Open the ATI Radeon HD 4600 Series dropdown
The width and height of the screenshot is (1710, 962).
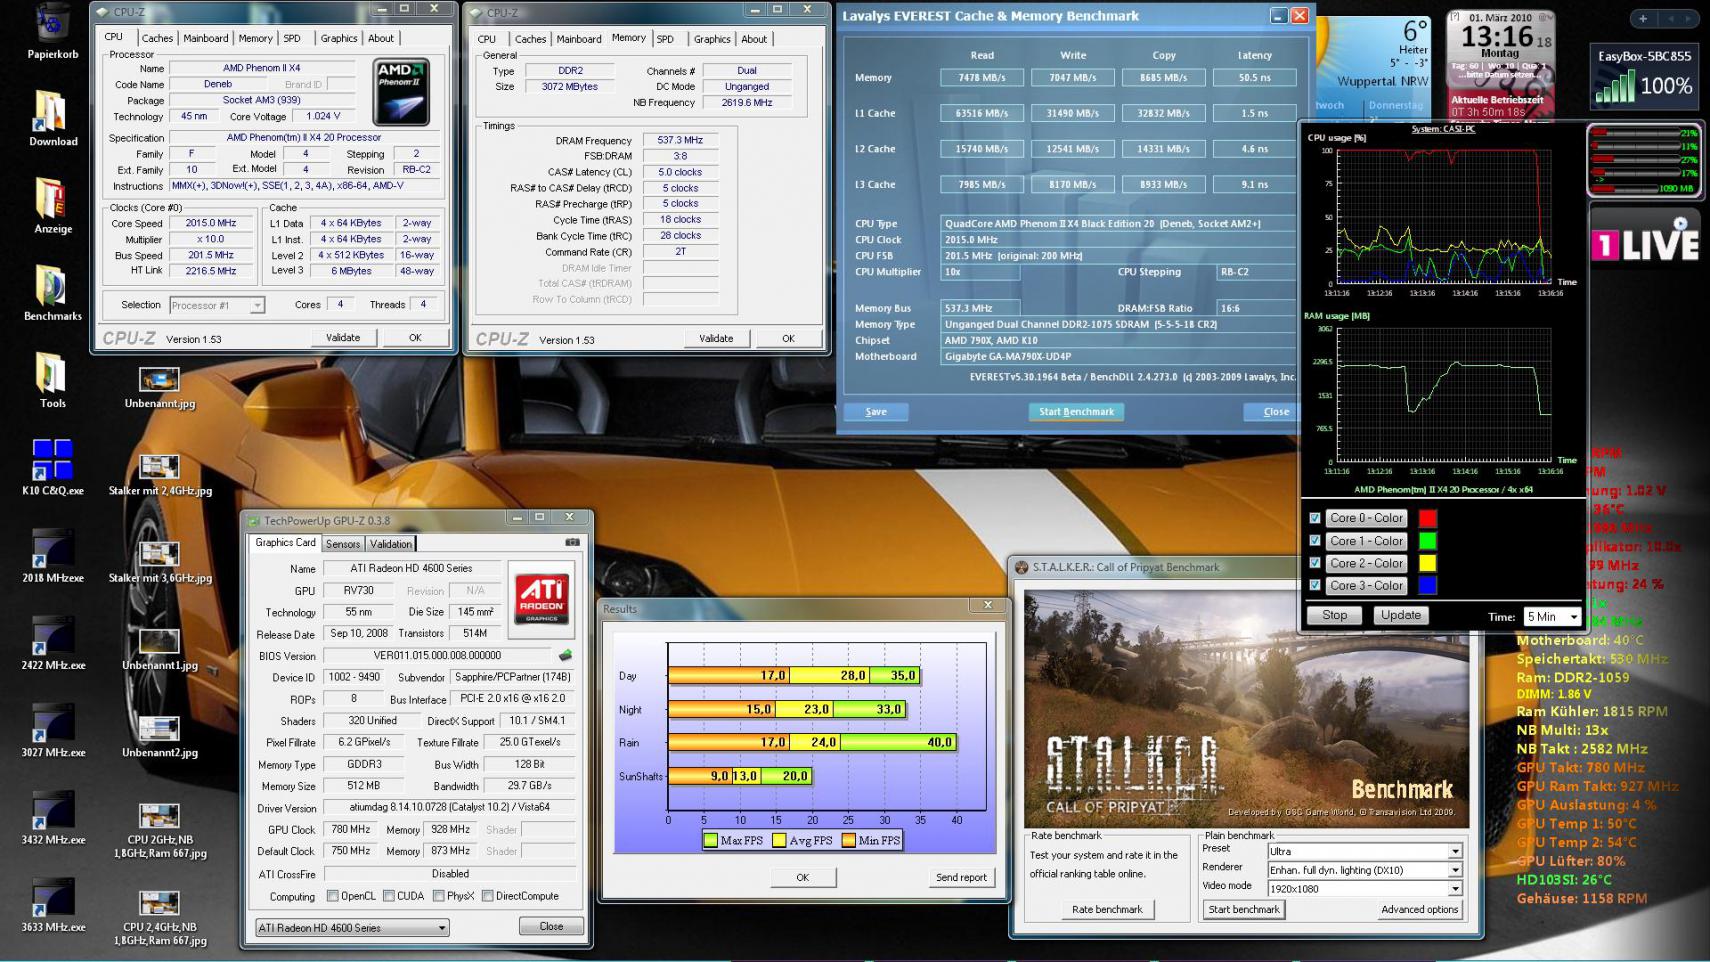click(352, 928)
